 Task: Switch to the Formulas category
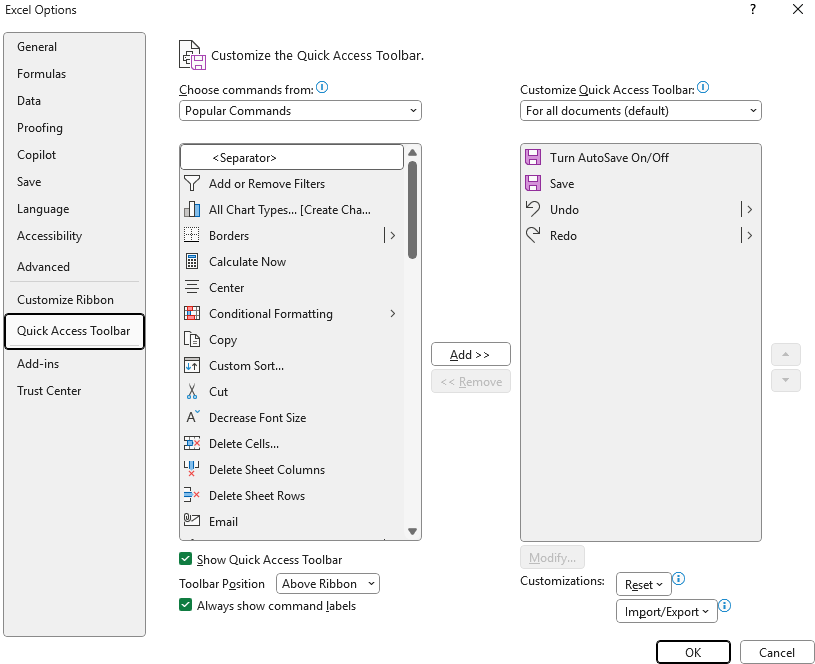[x=74, y=74]
